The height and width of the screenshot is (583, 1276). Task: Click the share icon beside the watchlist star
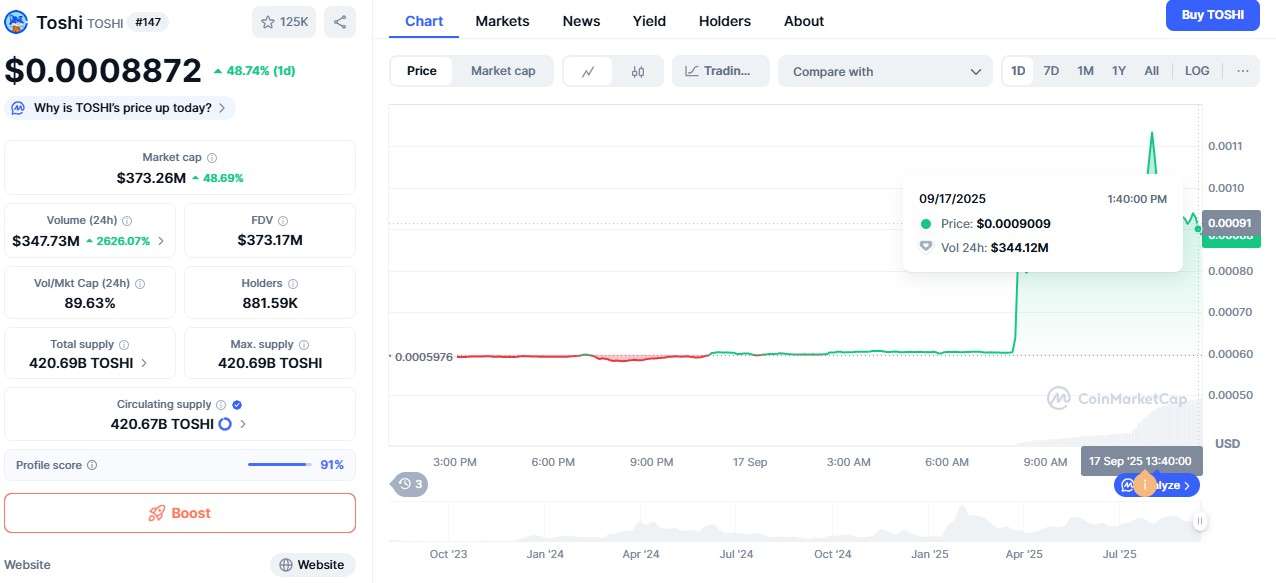click(340, 22)
